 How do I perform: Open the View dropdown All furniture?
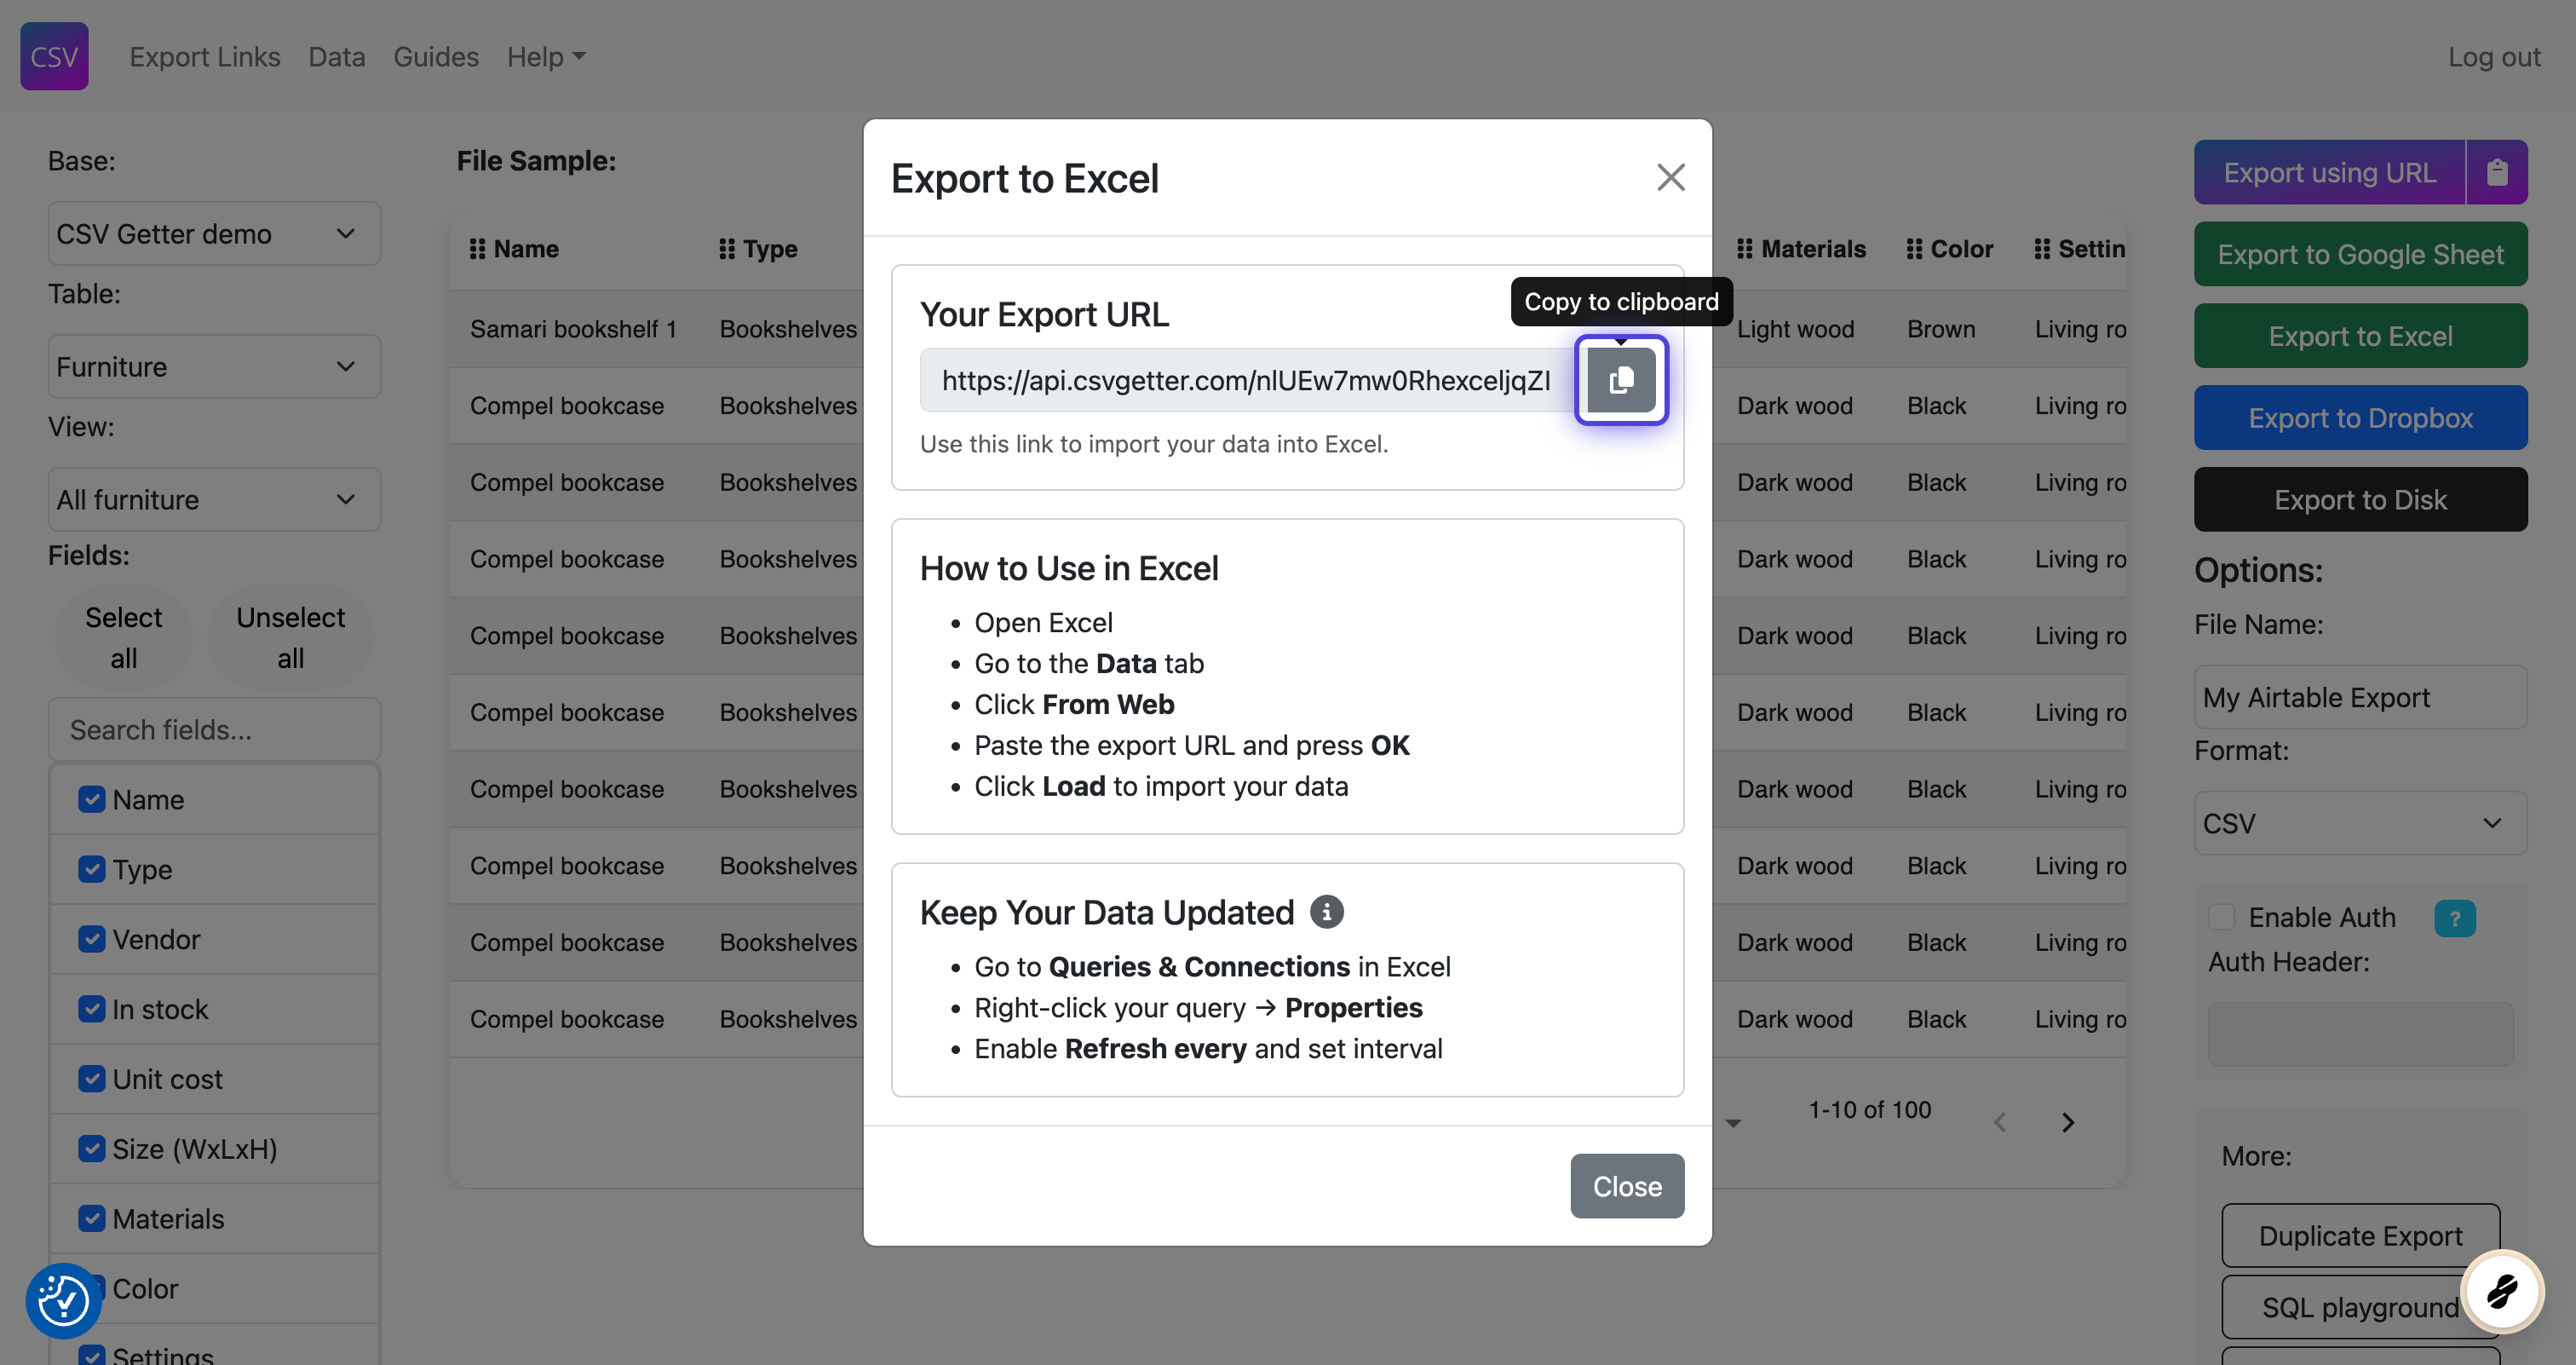click(x=214, y=499)
